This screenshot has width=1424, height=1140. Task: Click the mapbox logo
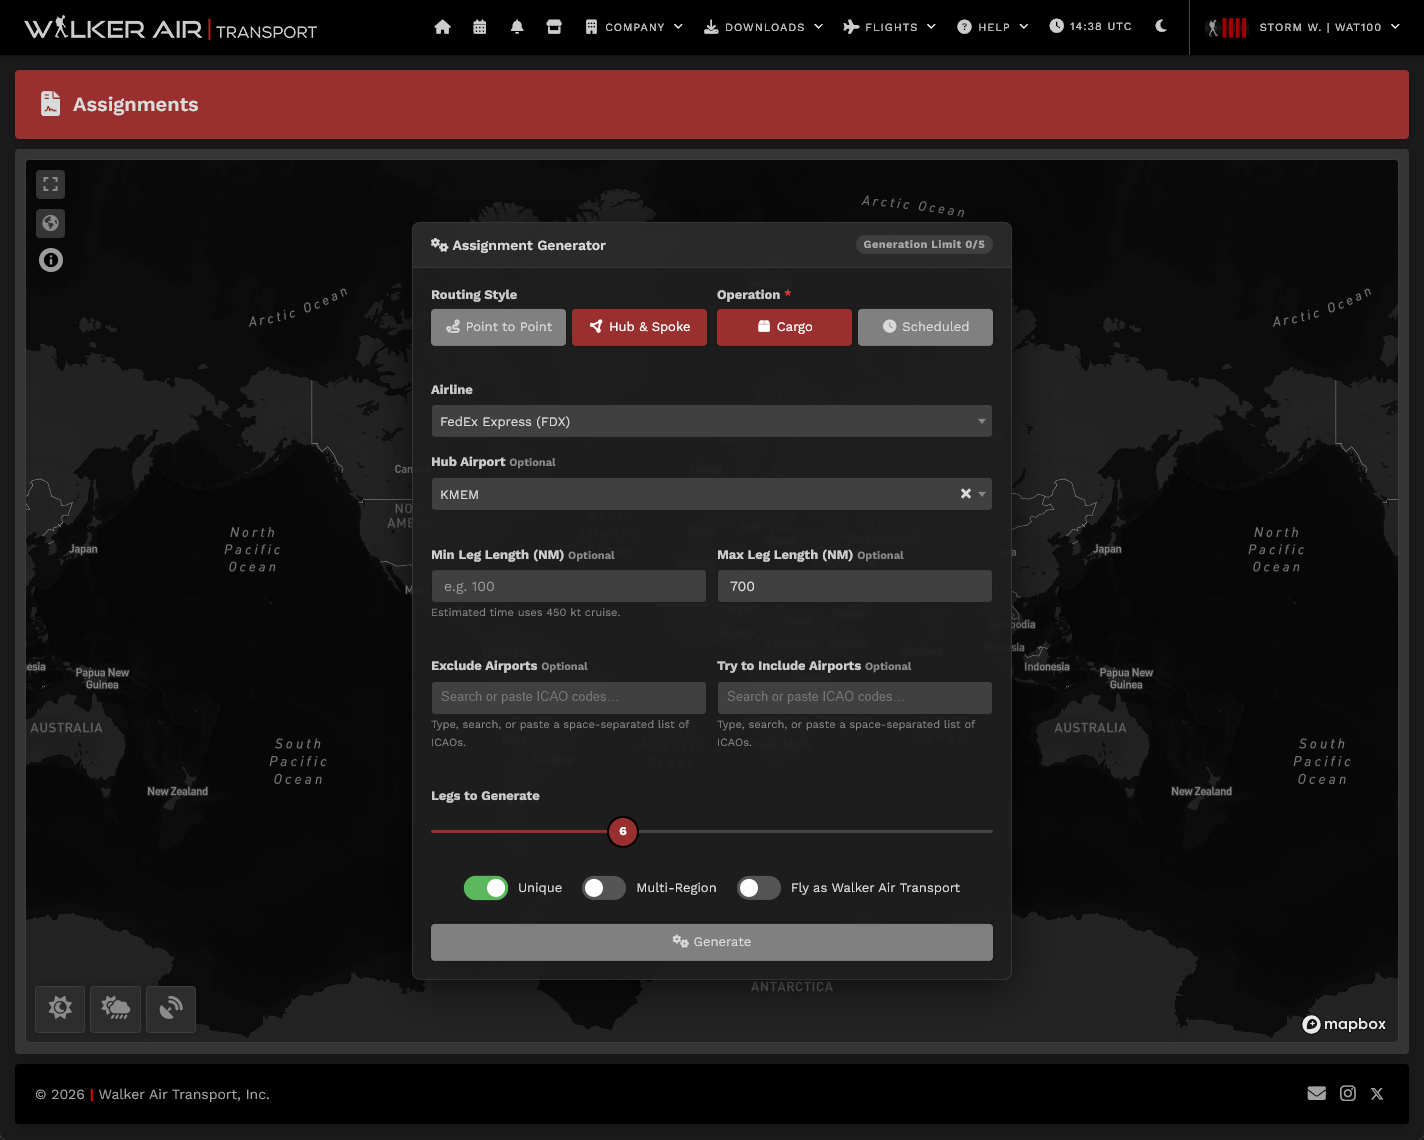pyautogui.click(x=1344, y=1024)
